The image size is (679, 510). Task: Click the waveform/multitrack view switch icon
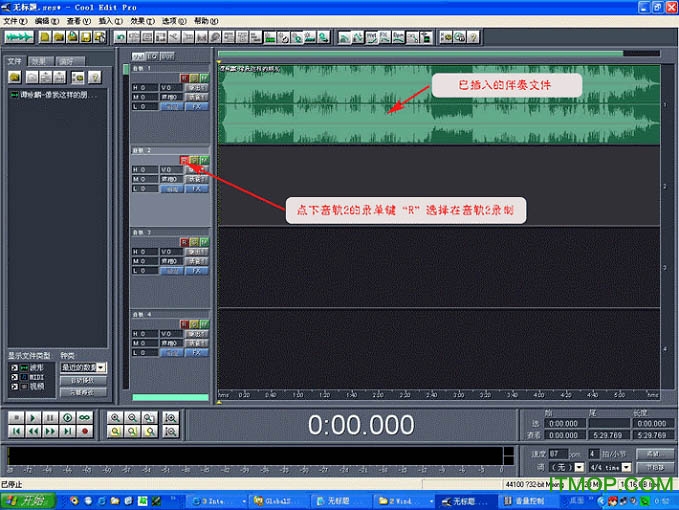[19, 37]
